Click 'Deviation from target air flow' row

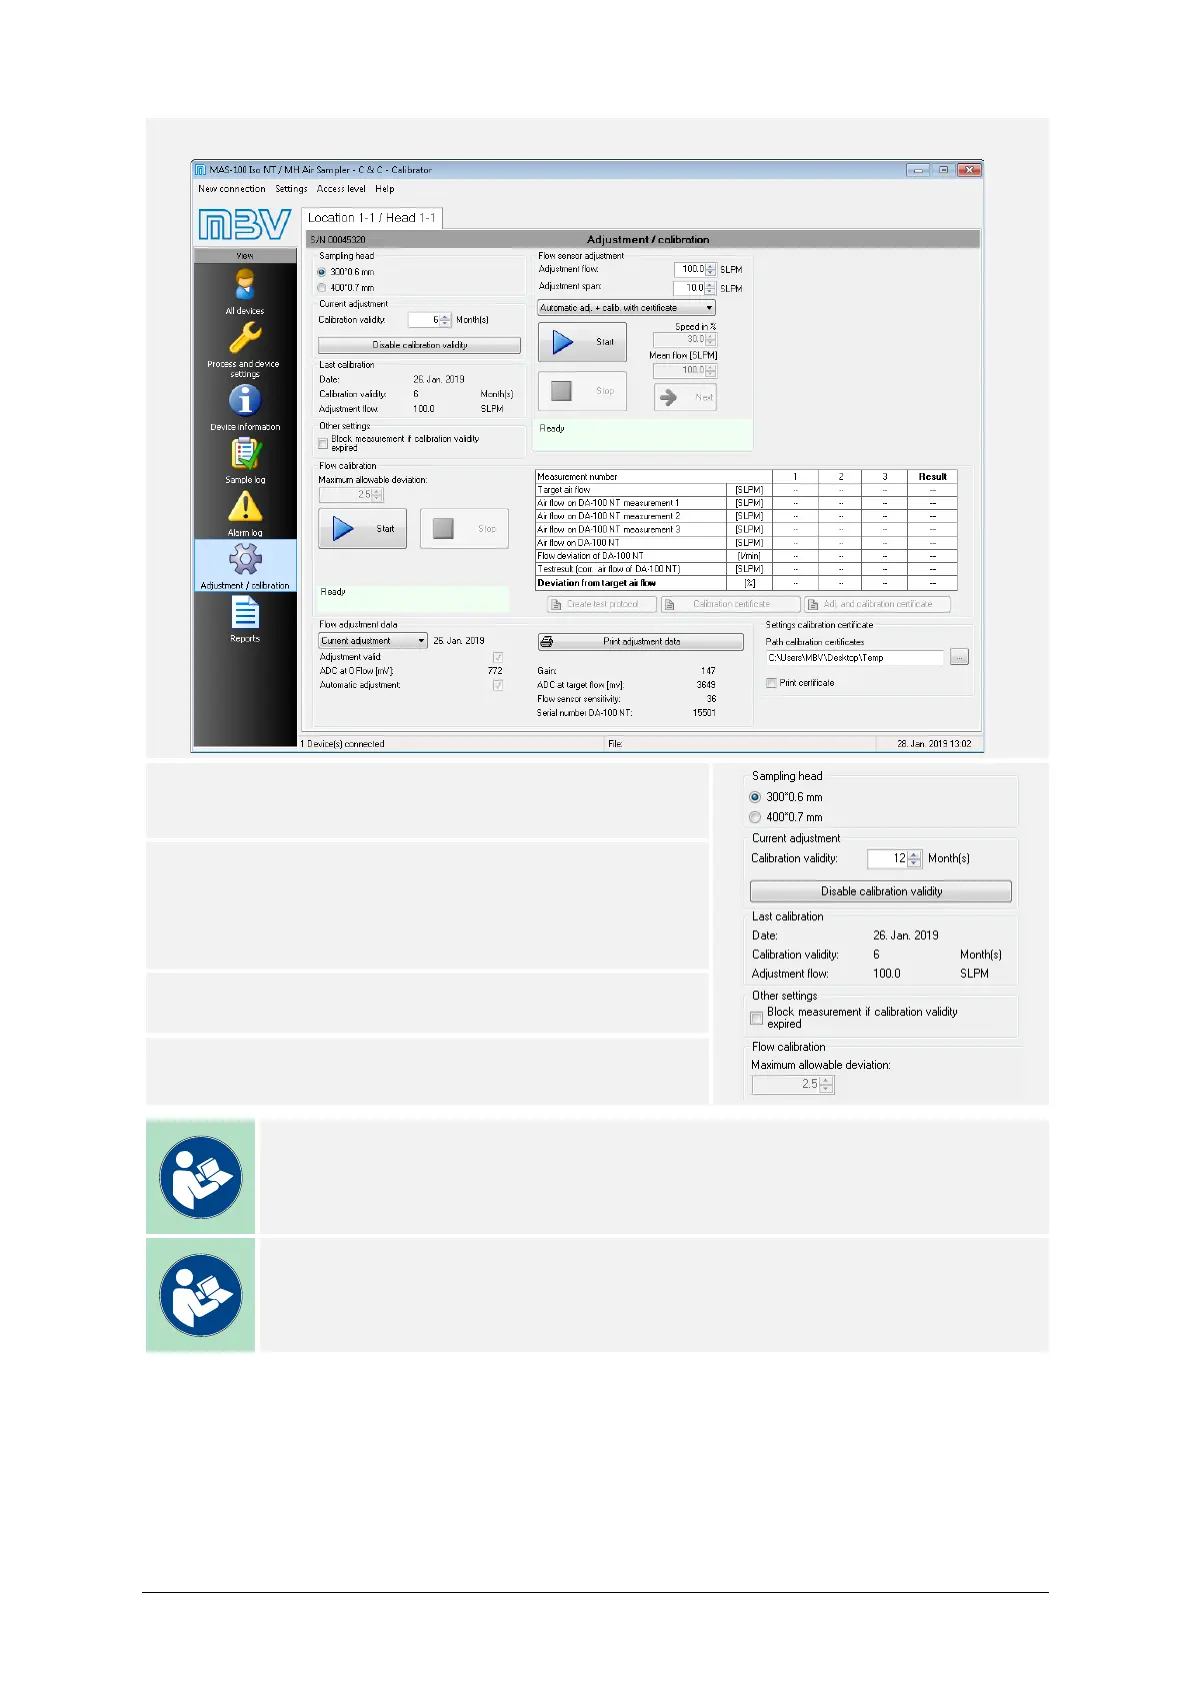coord(746,583)
